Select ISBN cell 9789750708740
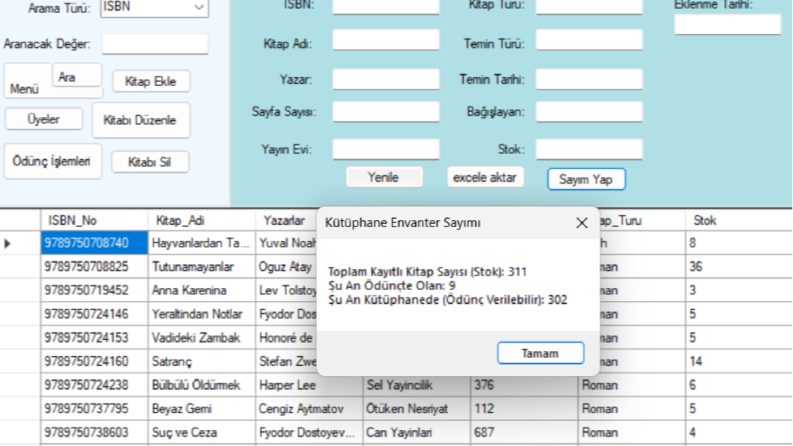The image size is (793, 446). coord(95,243)
